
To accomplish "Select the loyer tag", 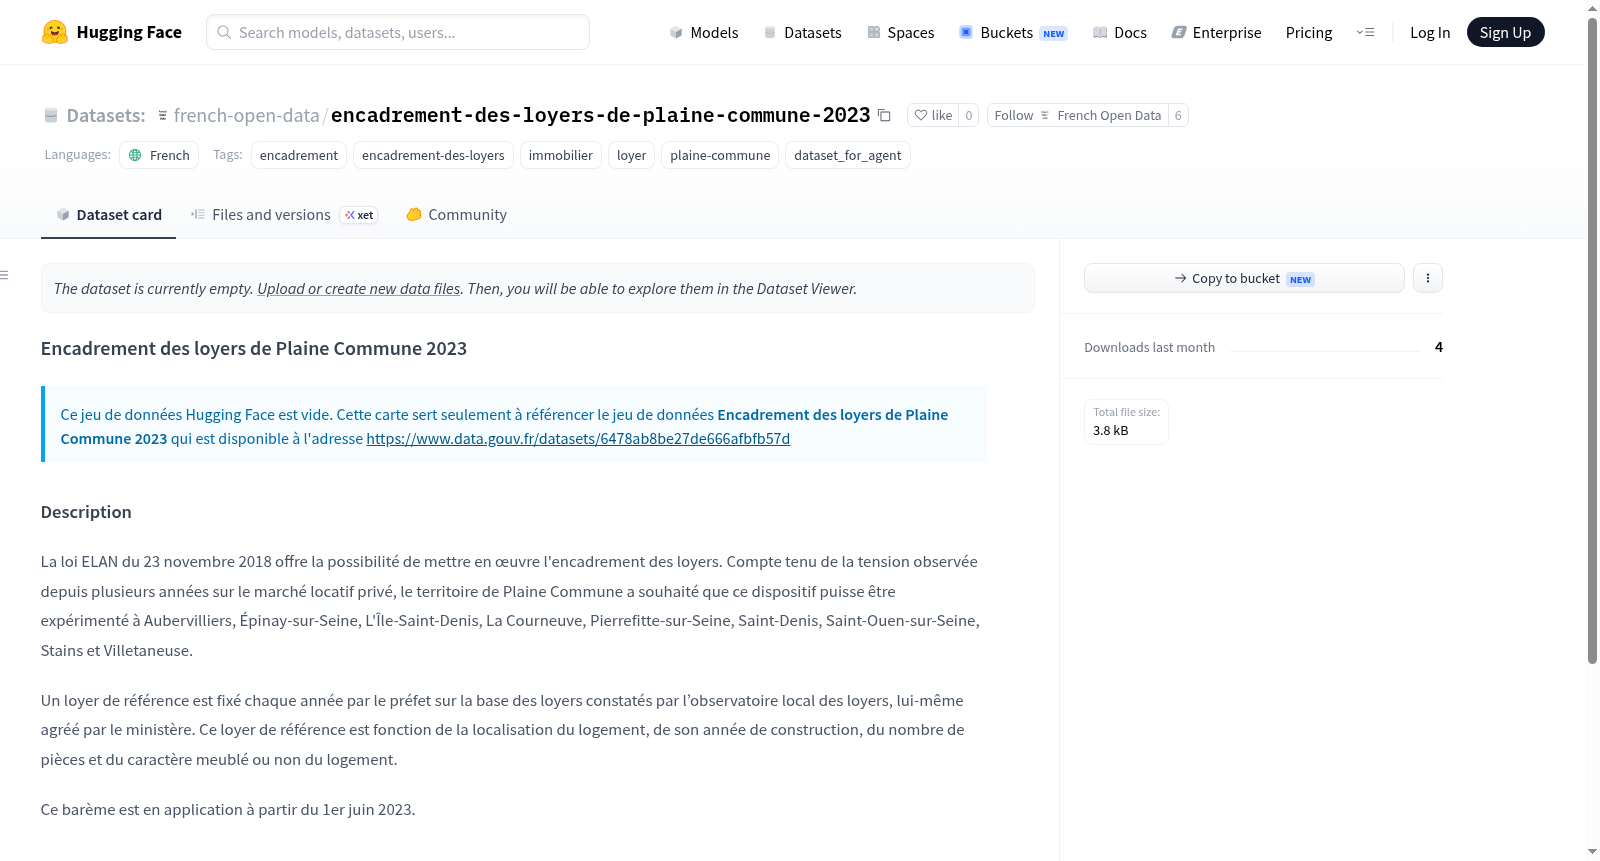I will click(x=631, y=155).
